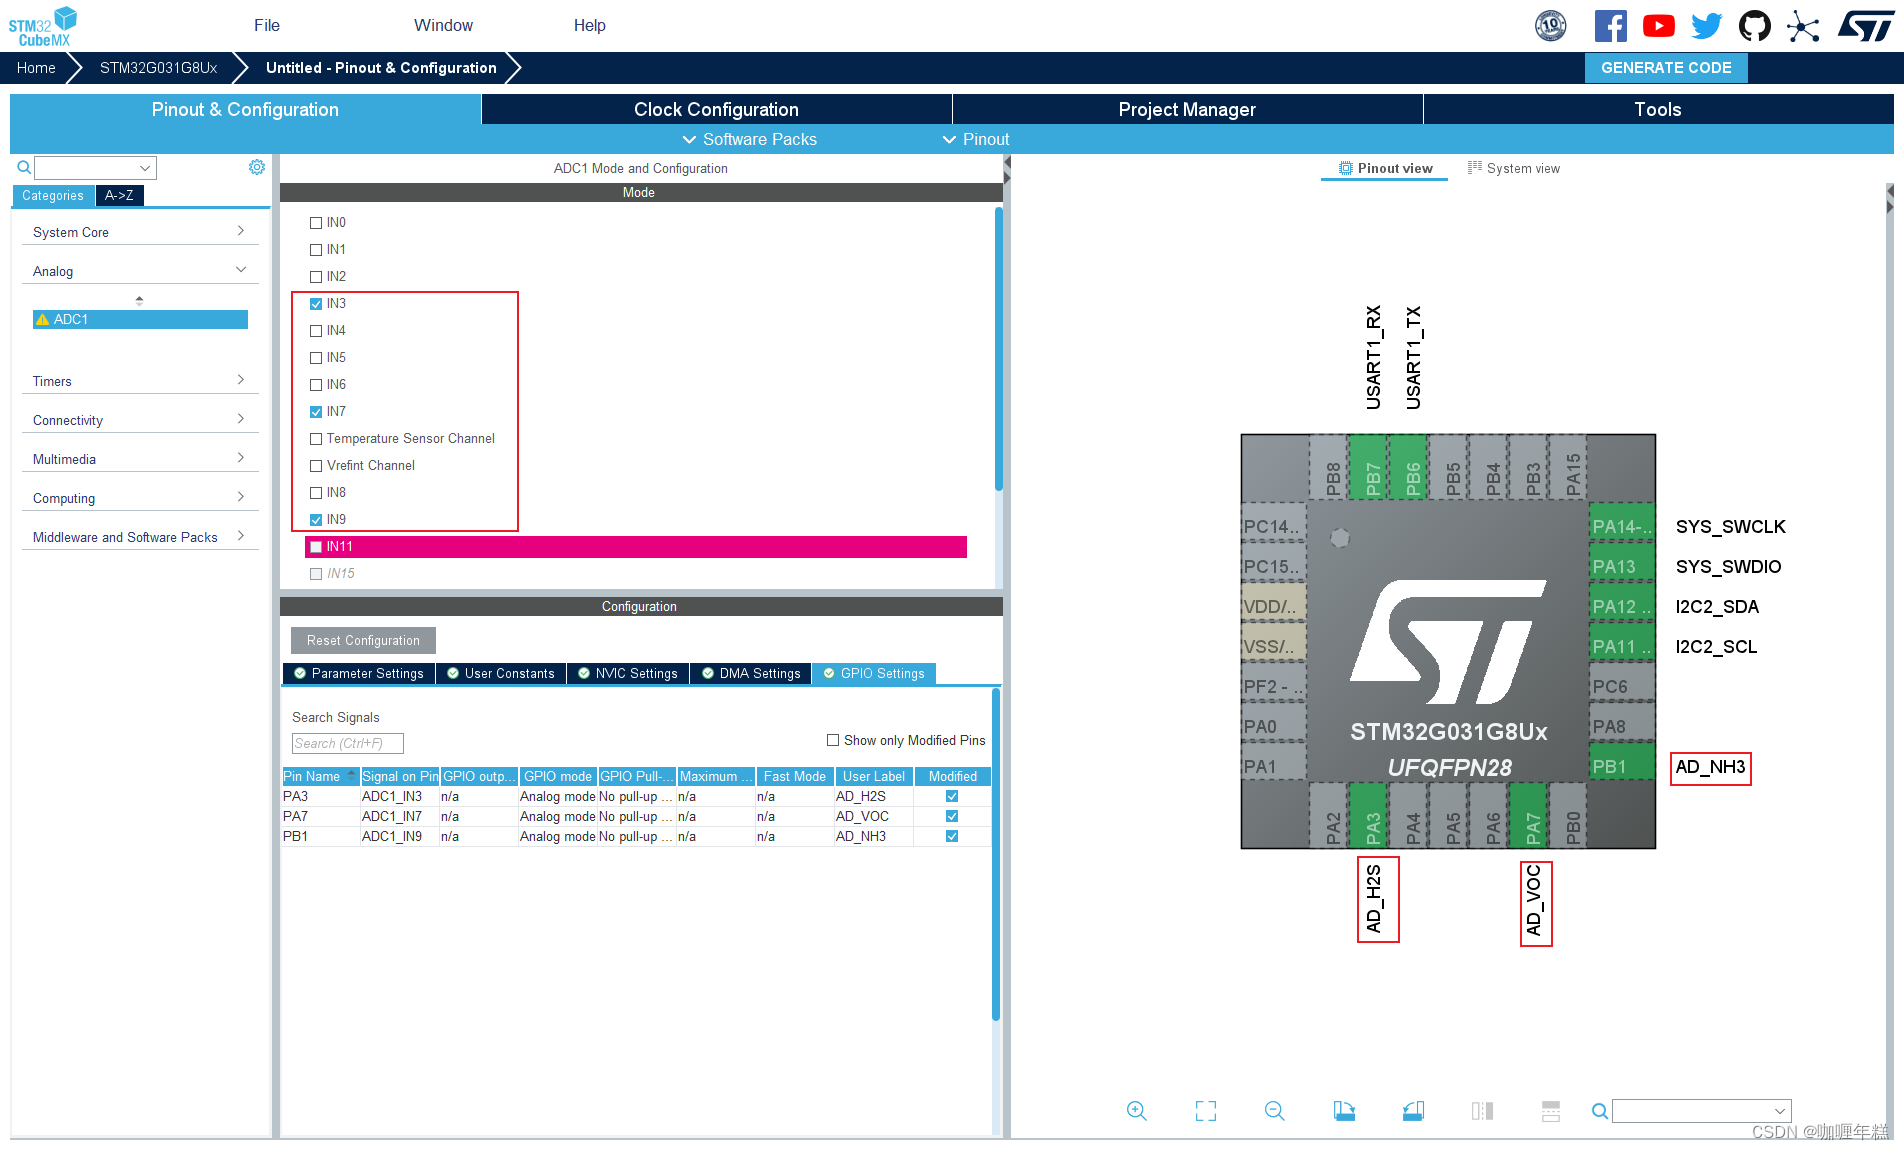Expand the Timers category
The width and height of the screenshot is (1904, 1150).
pos(140,381)
